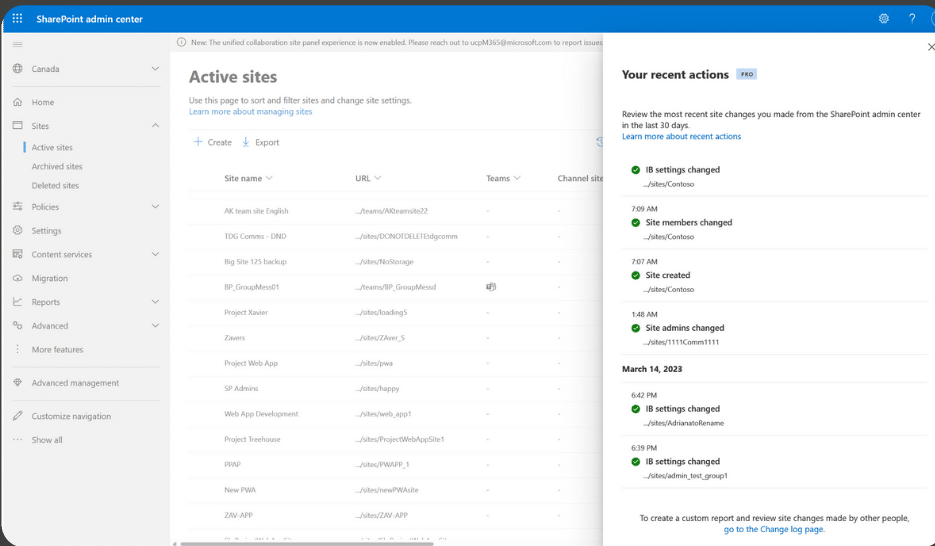Click the Show all ellipsis icon
The image size is (935, 546).
pyautogui.click(x=17, y=439)
